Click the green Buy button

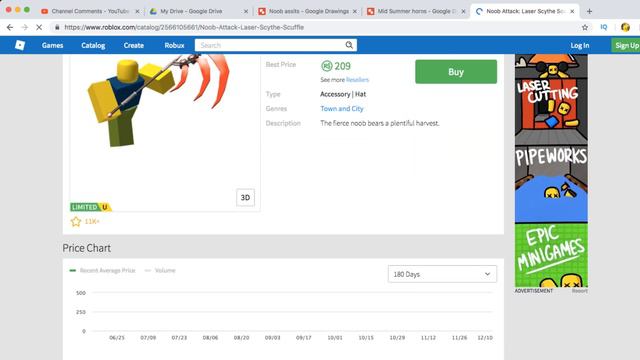point(456,72)
